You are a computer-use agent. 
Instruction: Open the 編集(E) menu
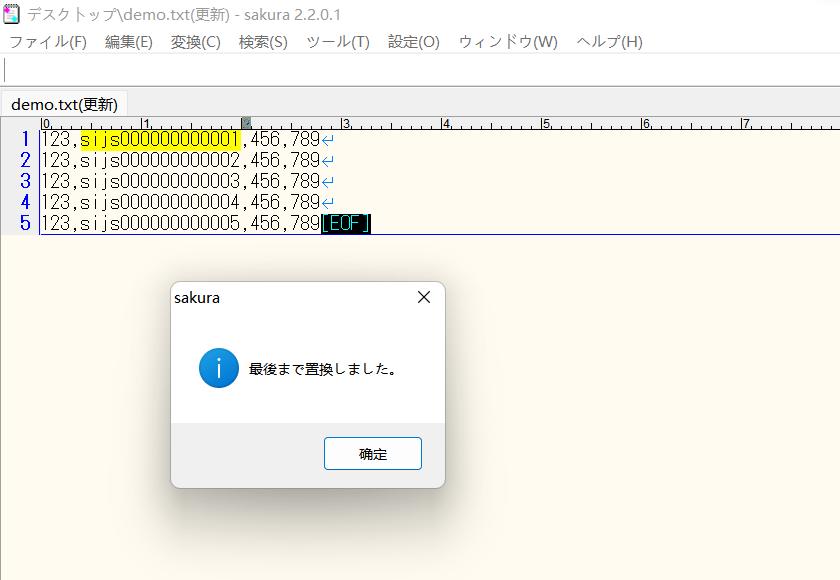pos(128,42)
